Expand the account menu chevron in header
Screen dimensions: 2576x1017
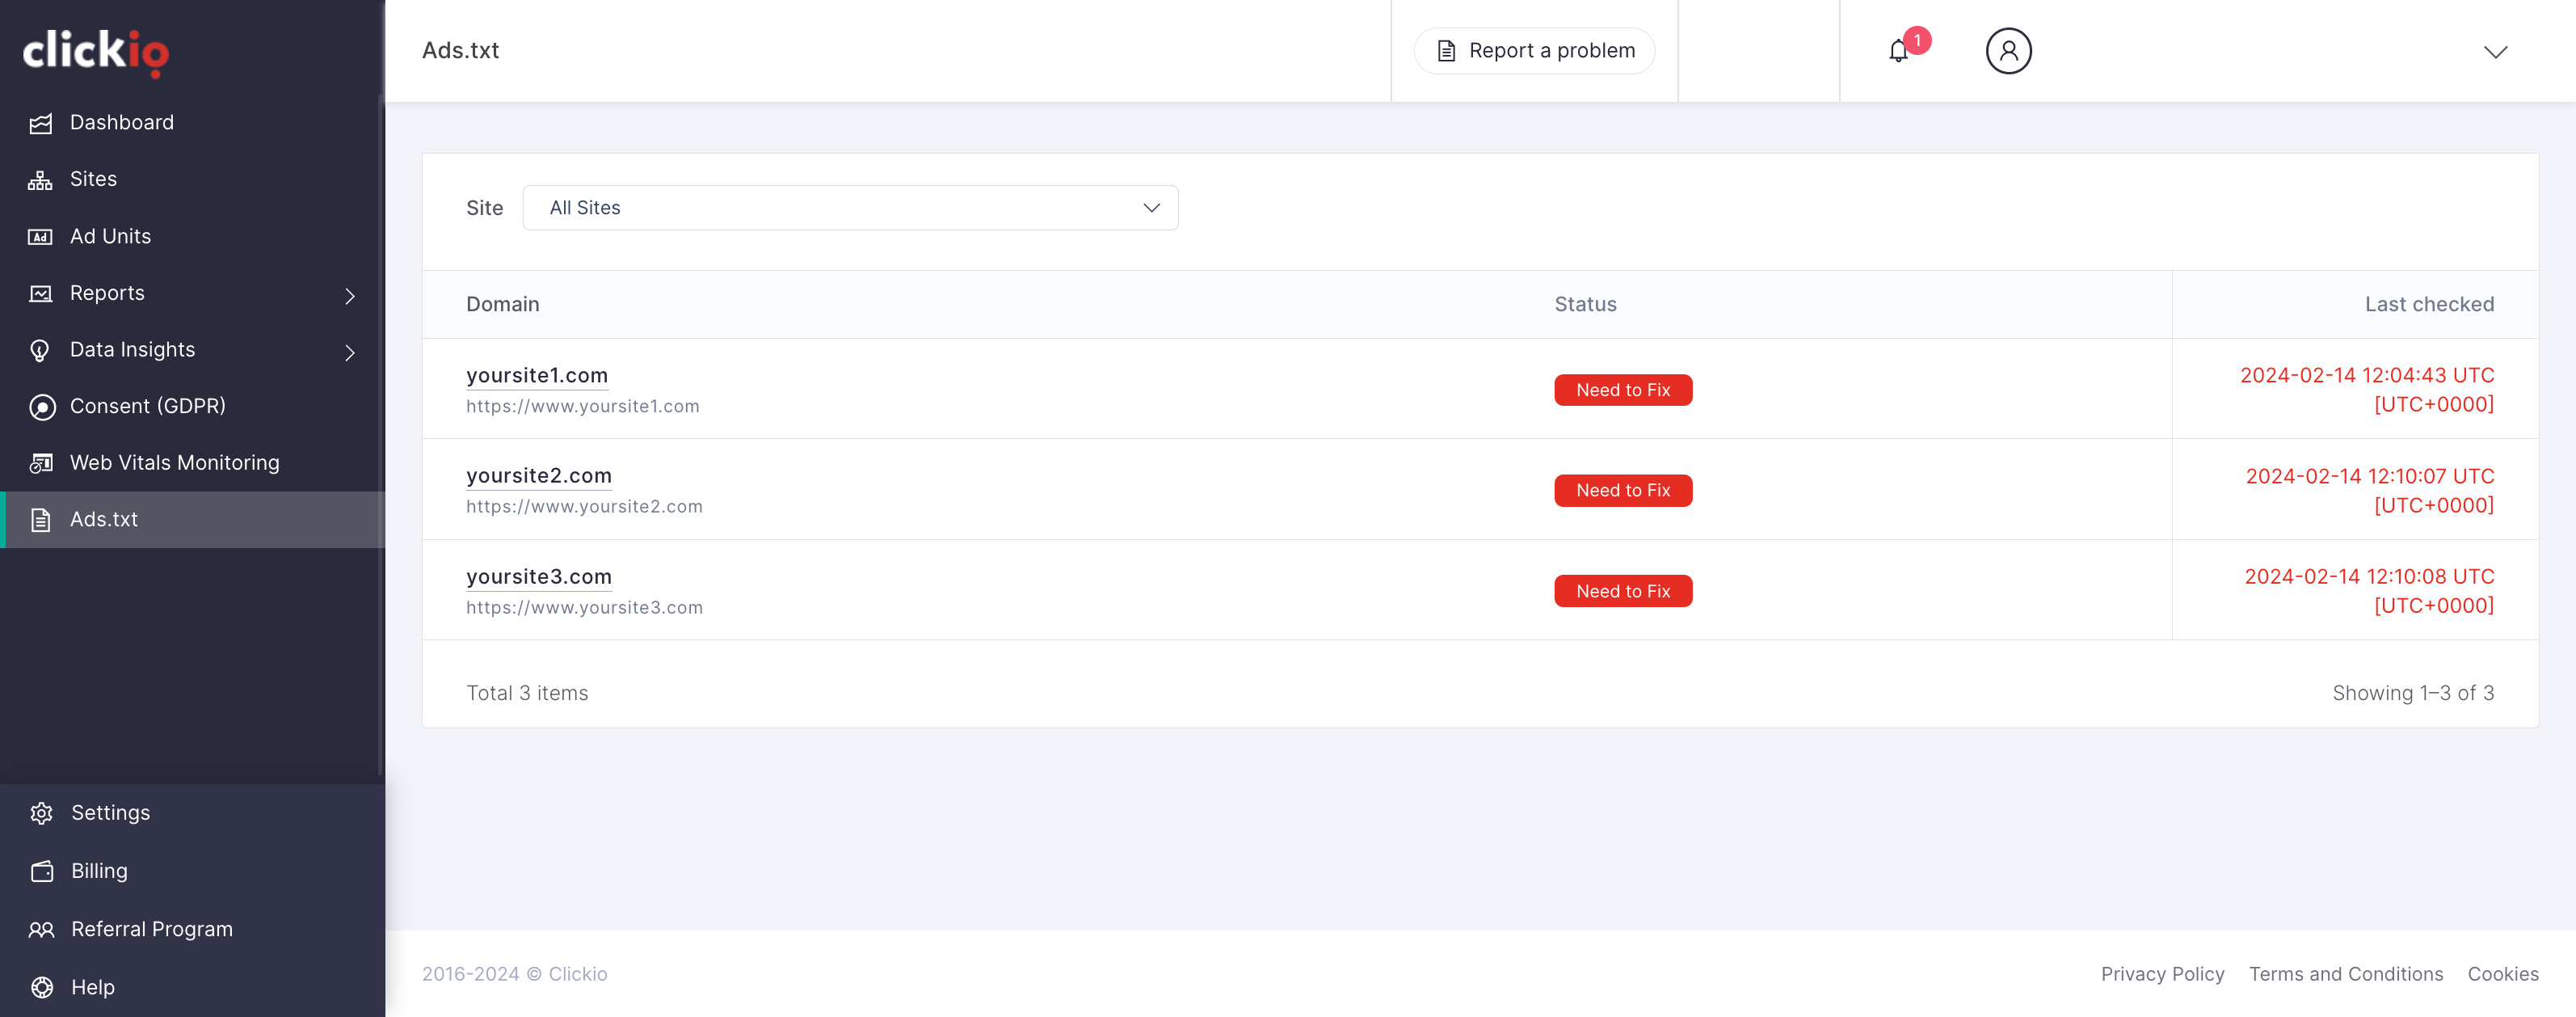2496,52
